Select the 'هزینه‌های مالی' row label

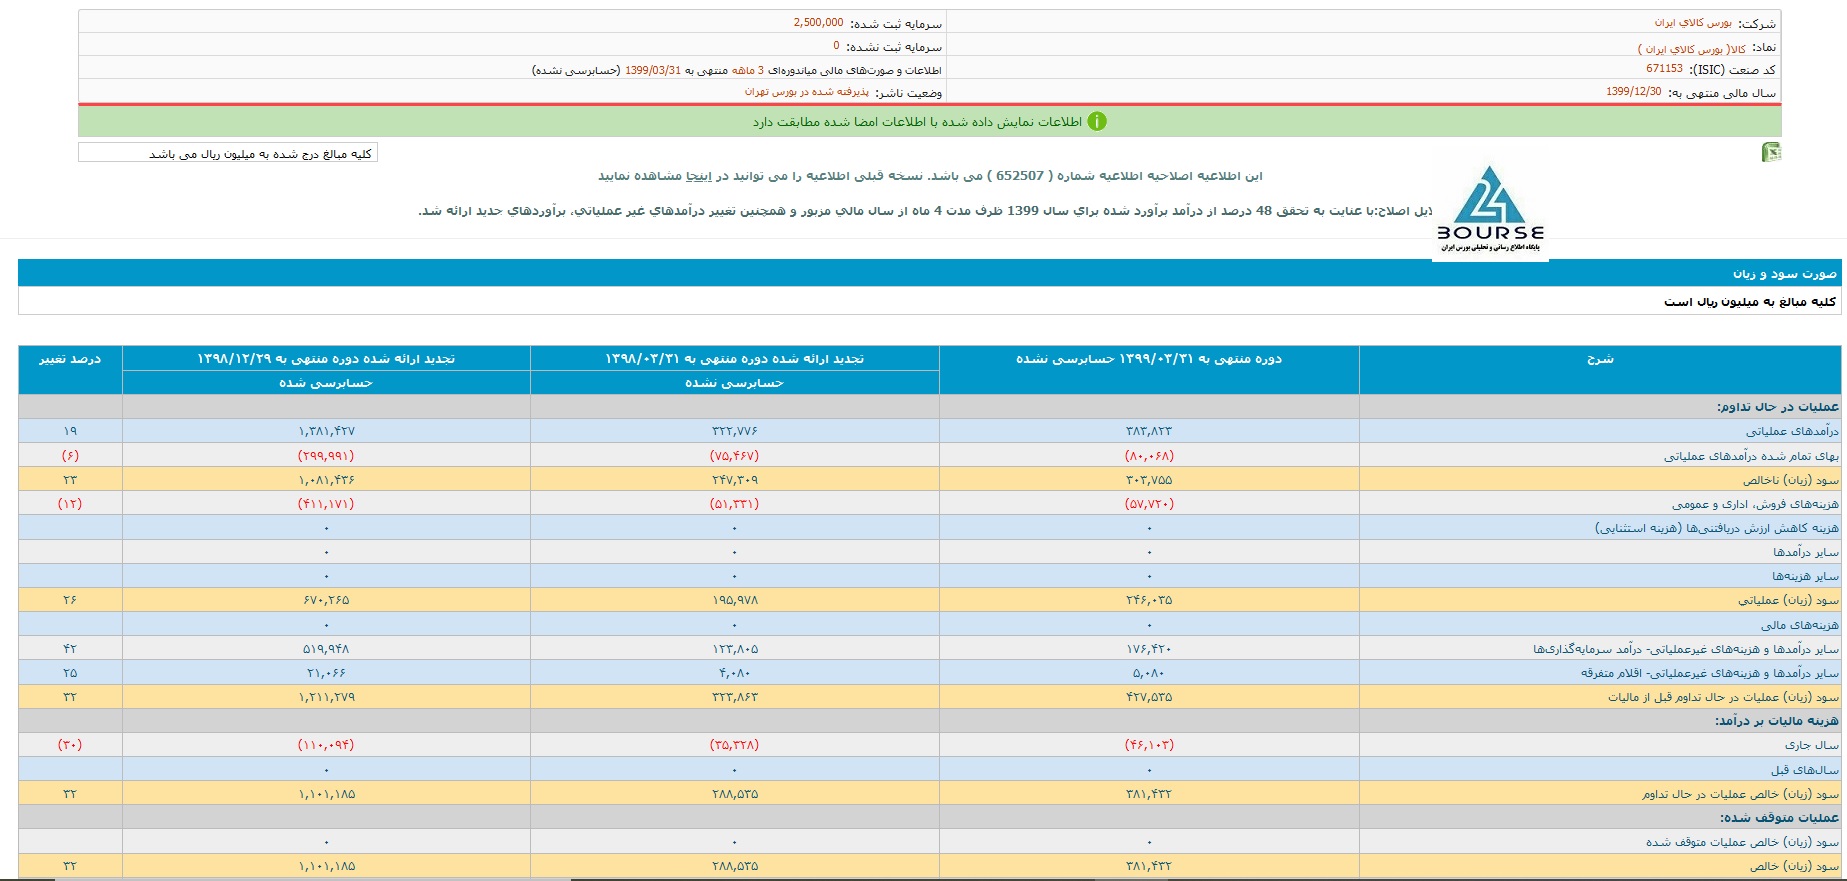pos(1800,625)
